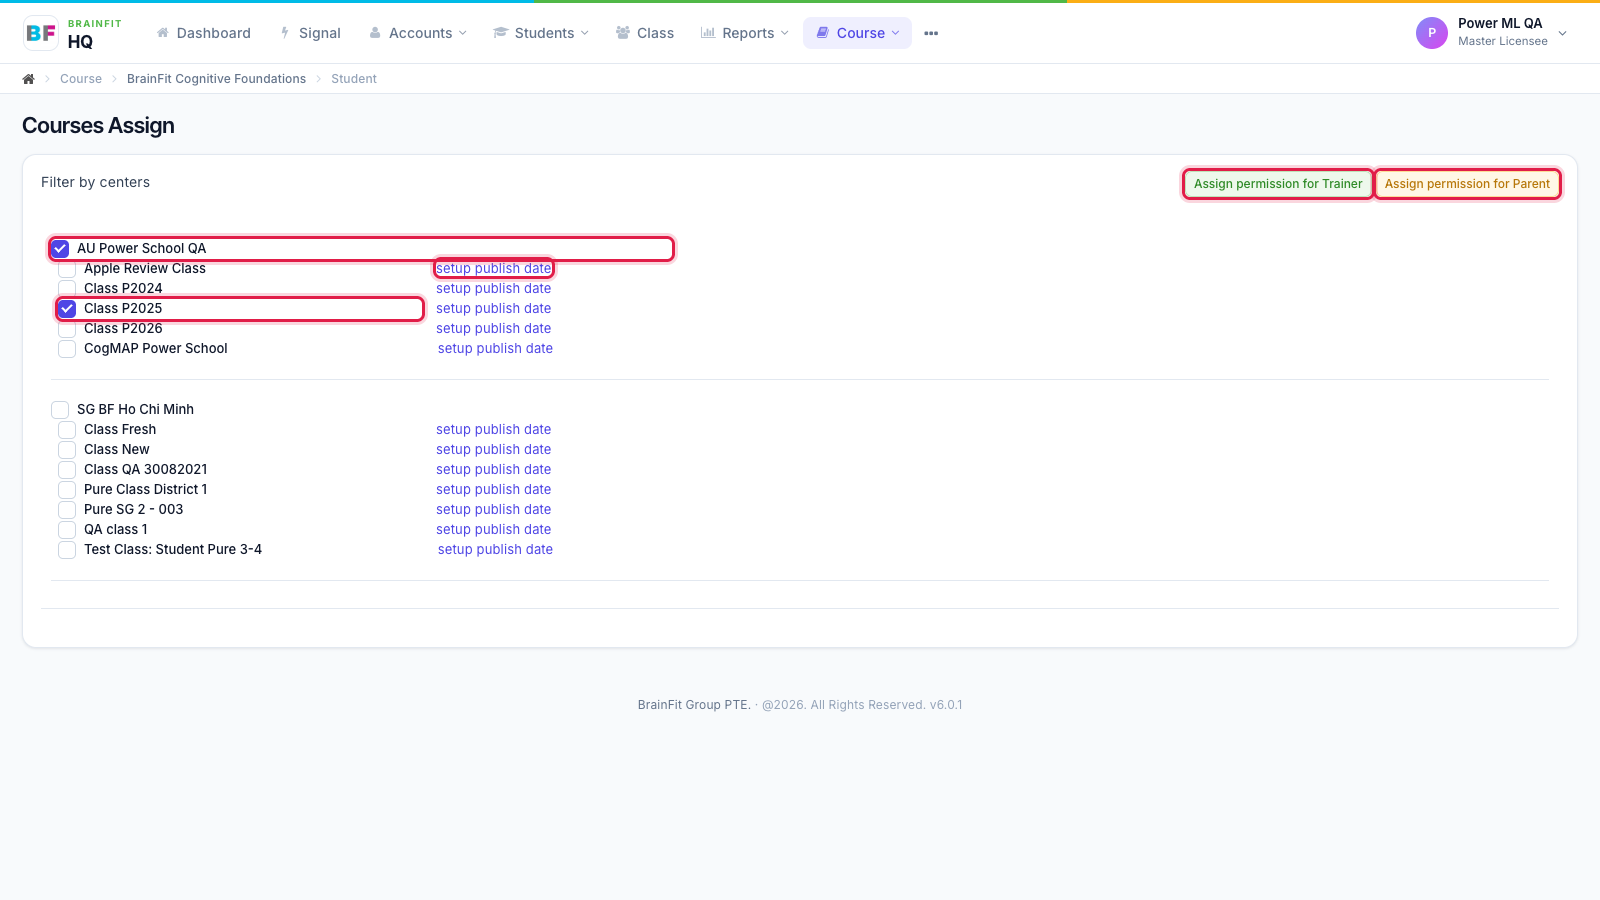Screen dimensions: 1600x900
Task: Open setup publish date for Class P2025
Action: 493,308
